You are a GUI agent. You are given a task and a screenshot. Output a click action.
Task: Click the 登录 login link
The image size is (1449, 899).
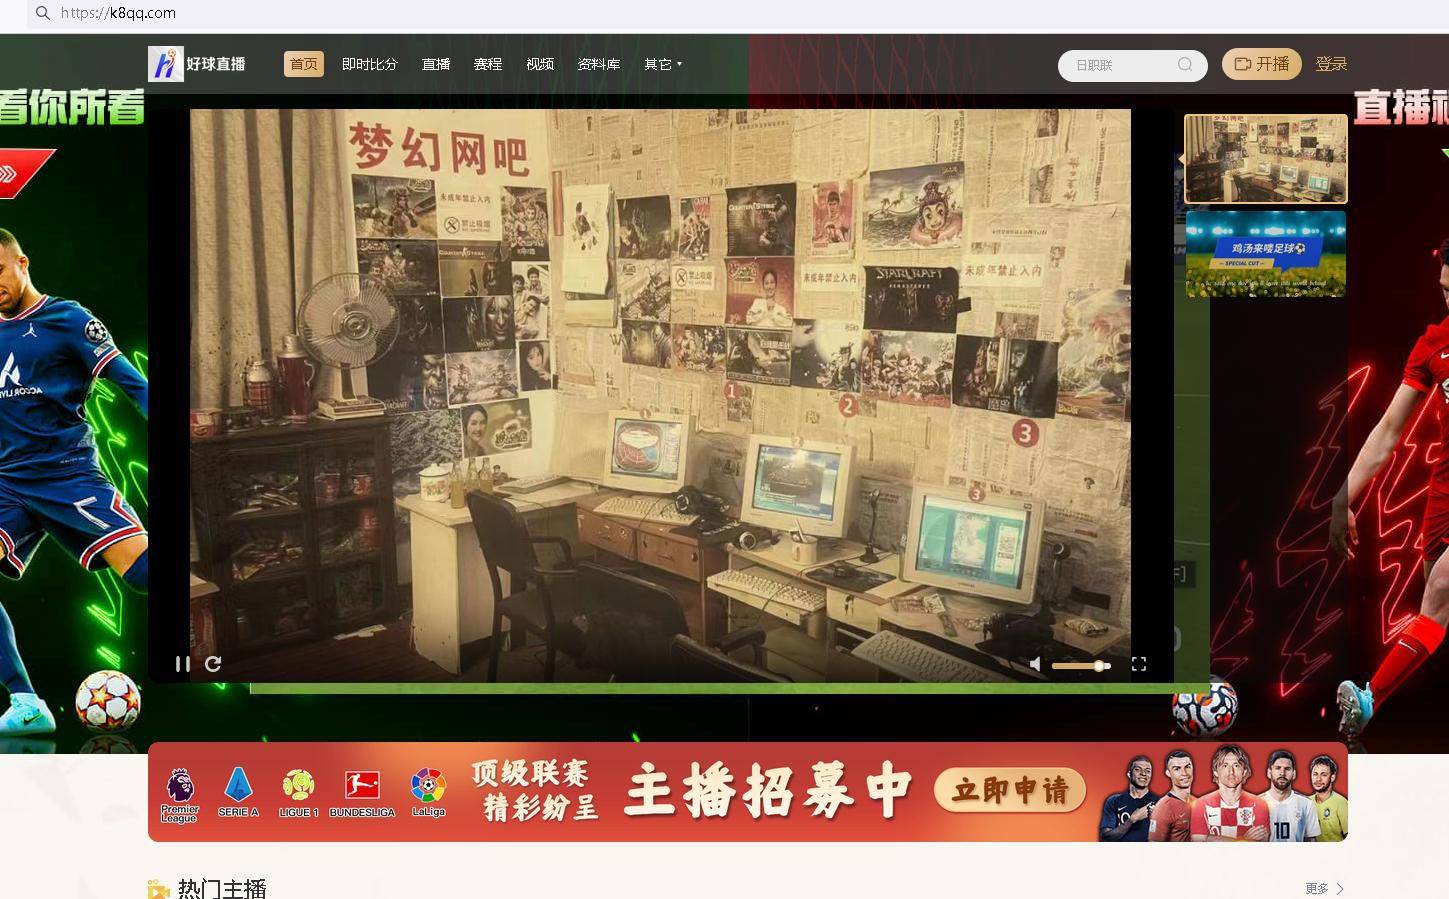click(x=1332, y=63)
